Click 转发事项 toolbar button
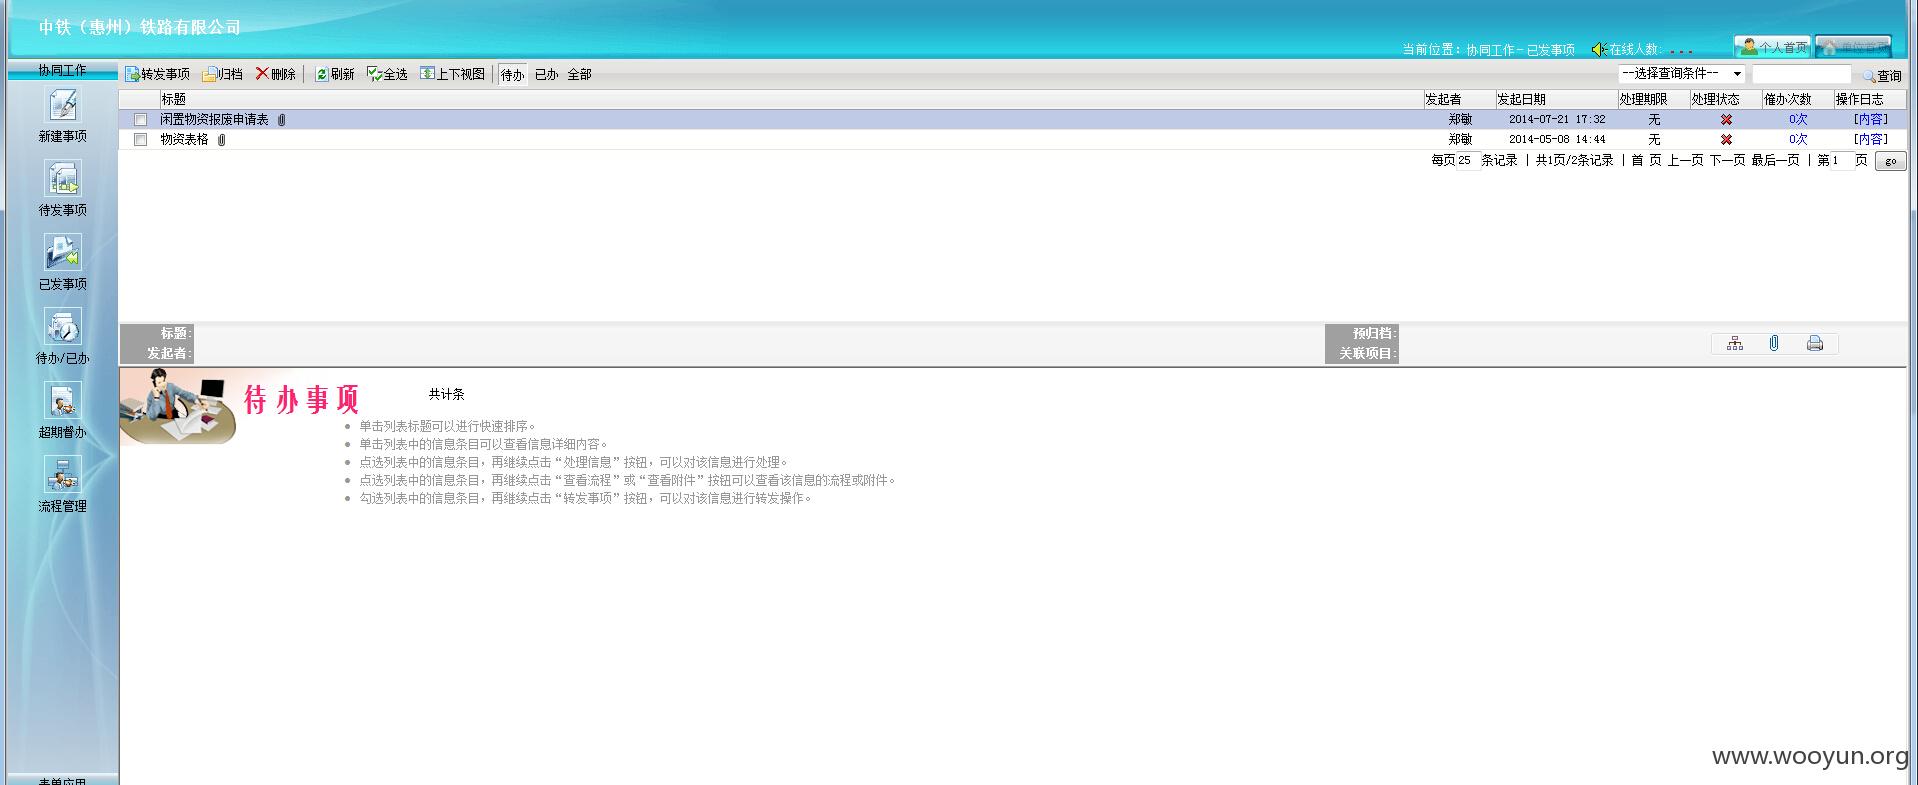The image size is (1918, 785). pyautogui.click(x=158, y=74)
